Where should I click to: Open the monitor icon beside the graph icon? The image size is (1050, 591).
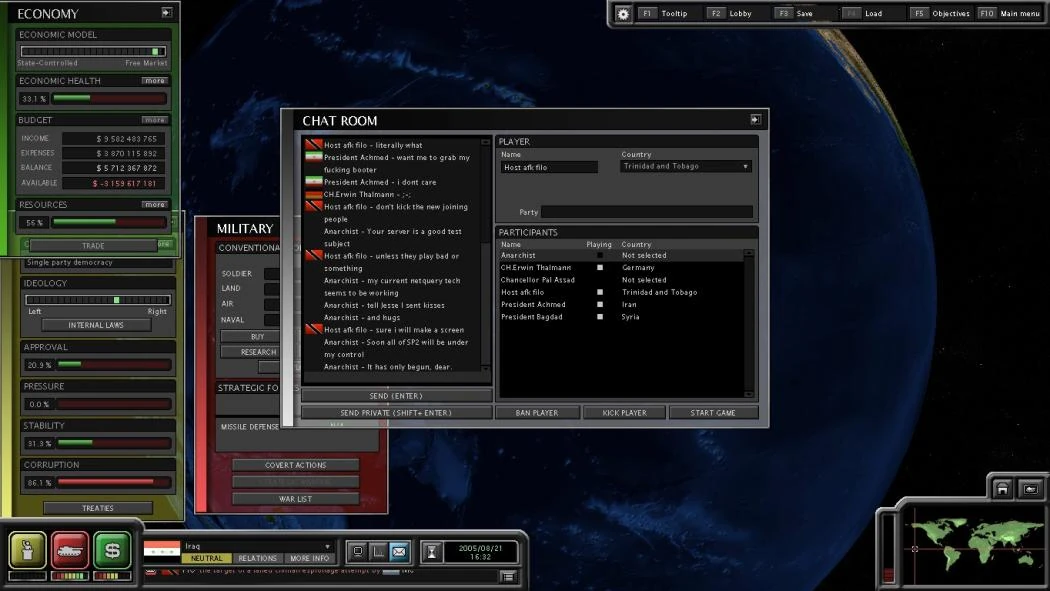[x=358, y=552]
